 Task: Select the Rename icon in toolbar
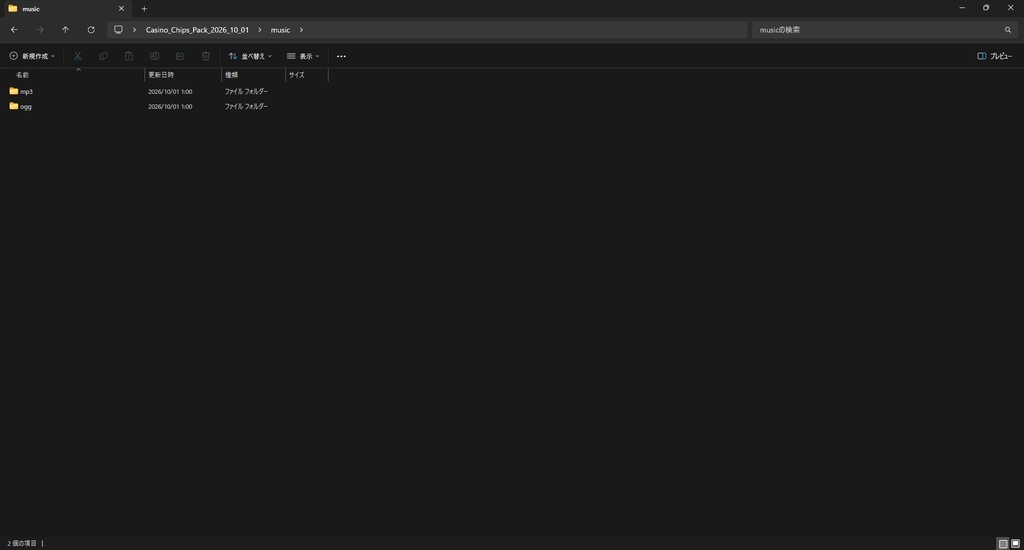(154, 56)
